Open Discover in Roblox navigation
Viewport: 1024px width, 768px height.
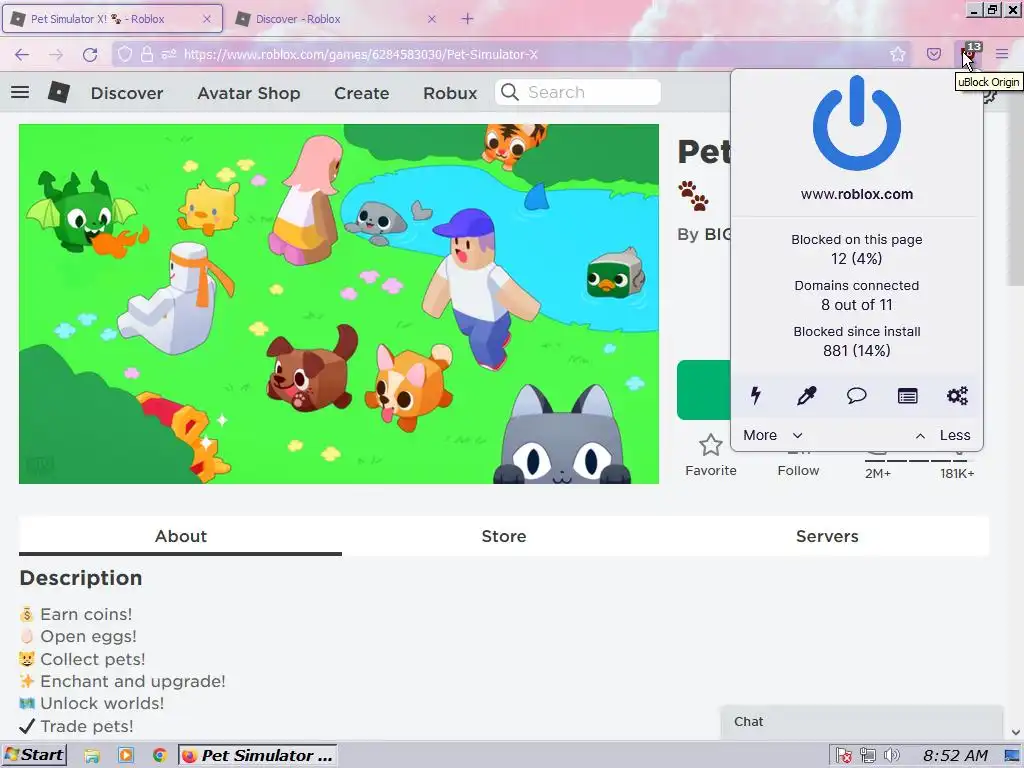tap(127, 93)
